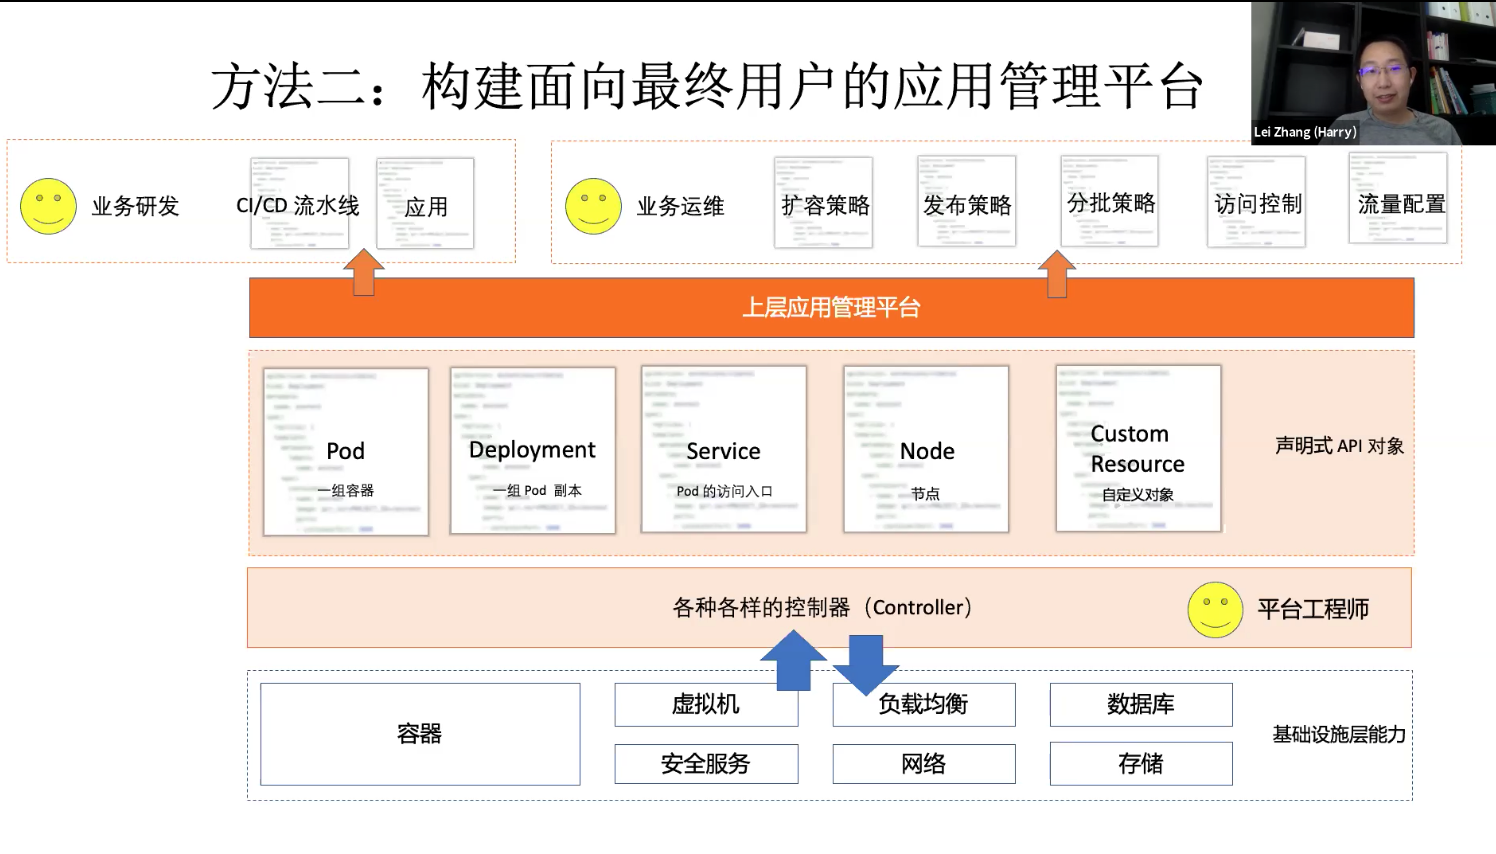Viewport: 1496px width, 854px height.
Task: Select the 分批策略 document card
Action: point(1110,201)
